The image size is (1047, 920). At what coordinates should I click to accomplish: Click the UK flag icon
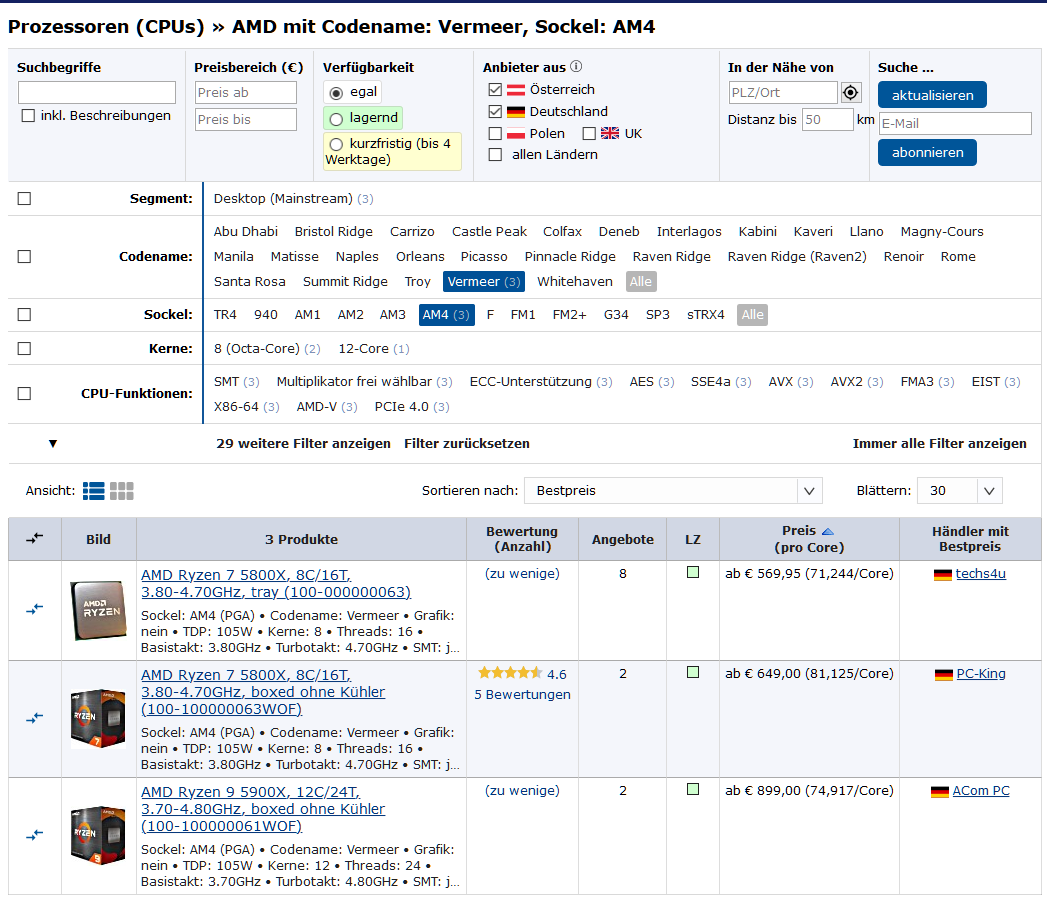610,133
